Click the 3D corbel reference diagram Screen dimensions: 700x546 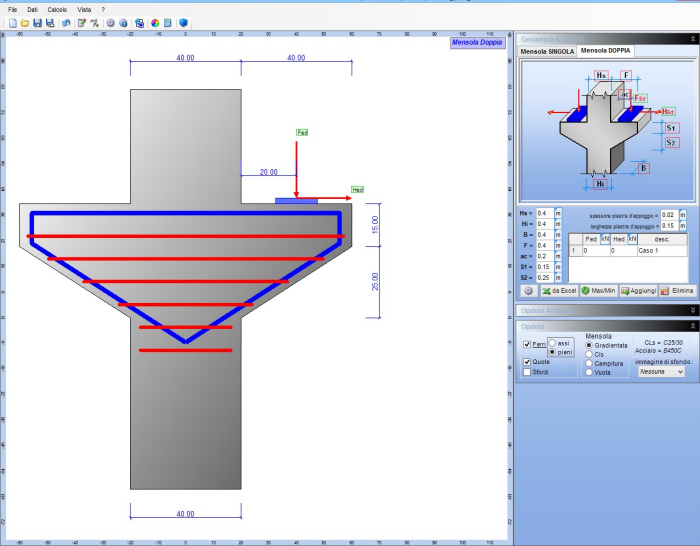click(x=607, y=131)
